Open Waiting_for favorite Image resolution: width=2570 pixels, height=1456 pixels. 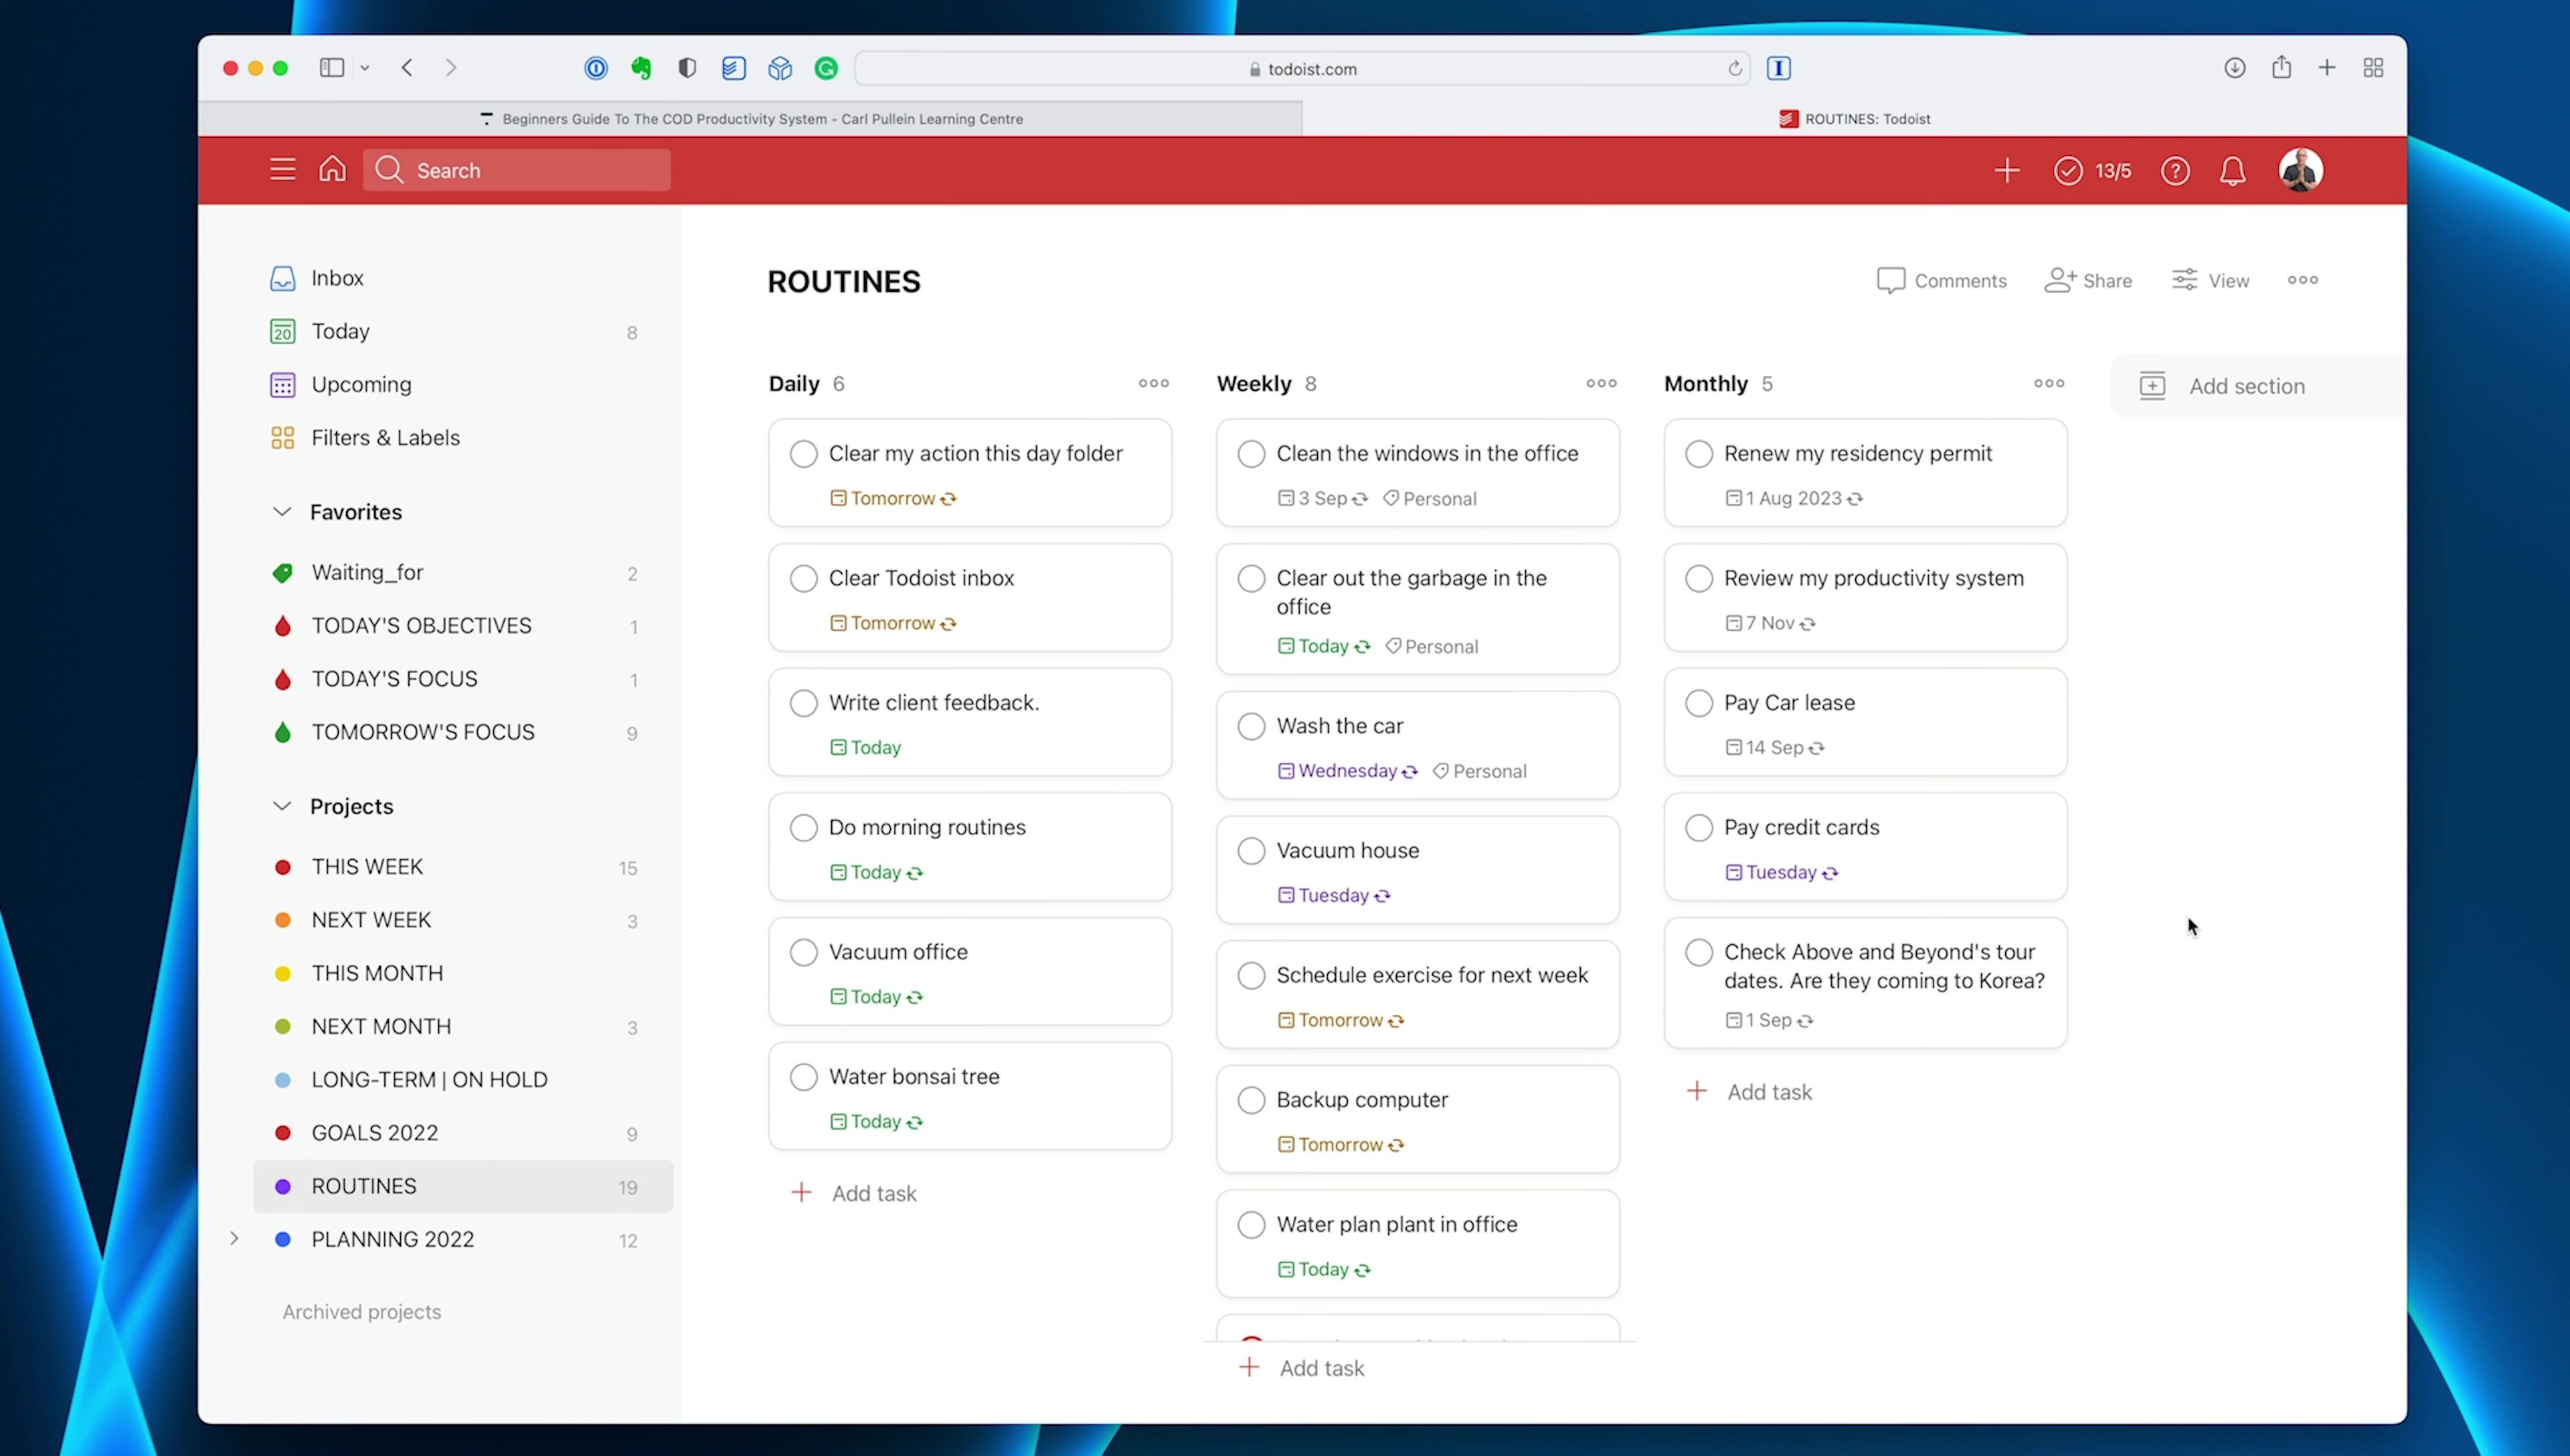click(x=462, y=573)
